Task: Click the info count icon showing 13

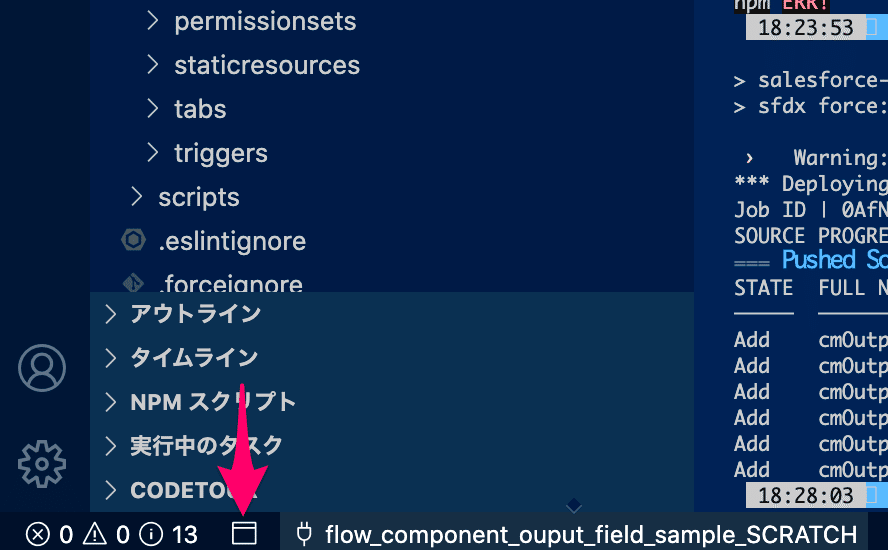Action: 151,534
